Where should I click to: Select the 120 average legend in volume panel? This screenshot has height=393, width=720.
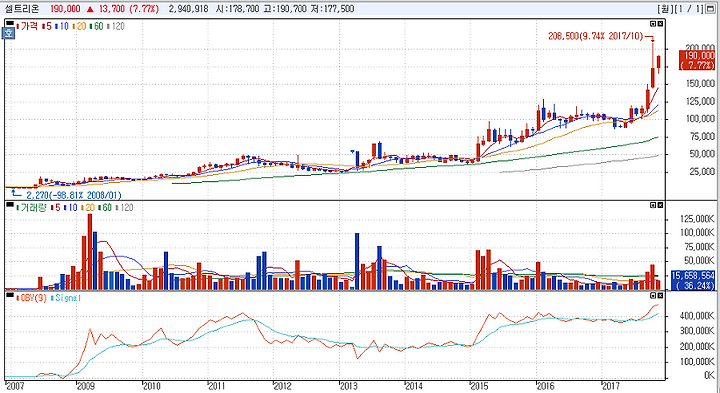click(x=124, y=208)
